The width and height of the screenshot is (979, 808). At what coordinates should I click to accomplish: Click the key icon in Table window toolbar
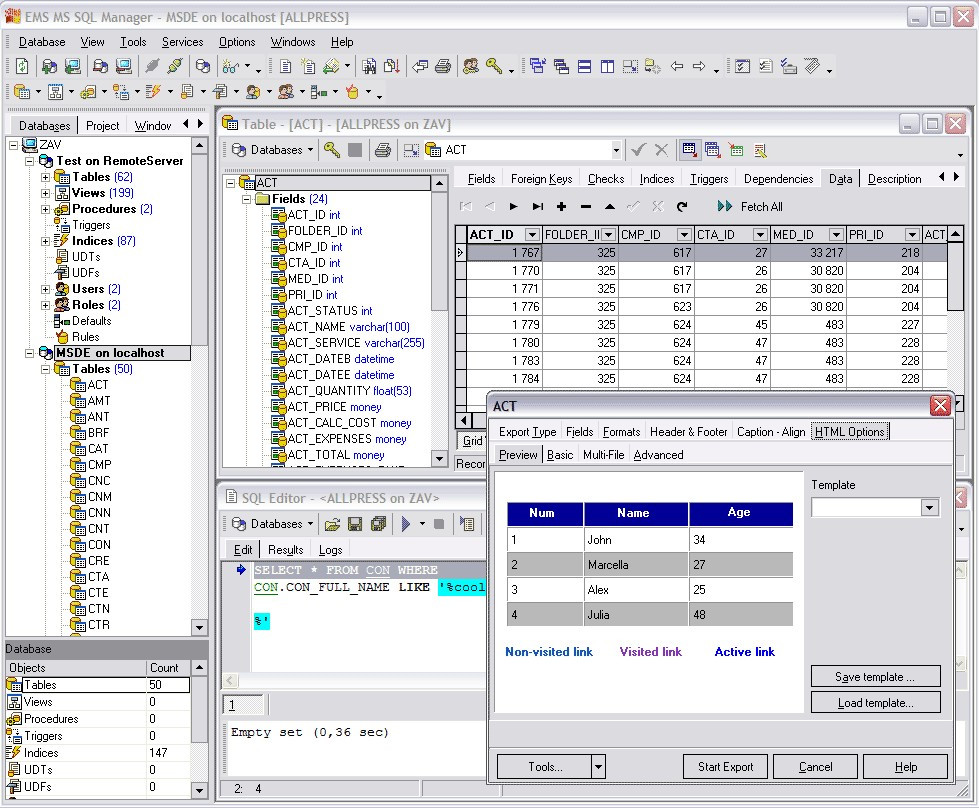point(332,150)
